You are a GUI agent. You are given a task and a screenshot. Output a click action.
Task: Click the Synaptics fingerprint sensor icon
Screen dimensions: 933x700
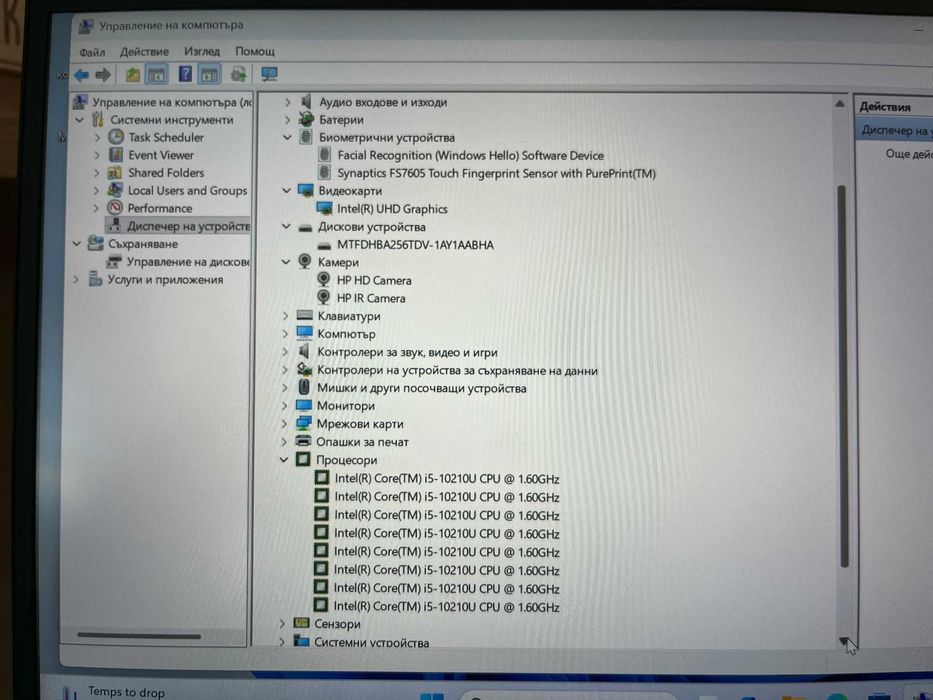(x=324, y=173)
